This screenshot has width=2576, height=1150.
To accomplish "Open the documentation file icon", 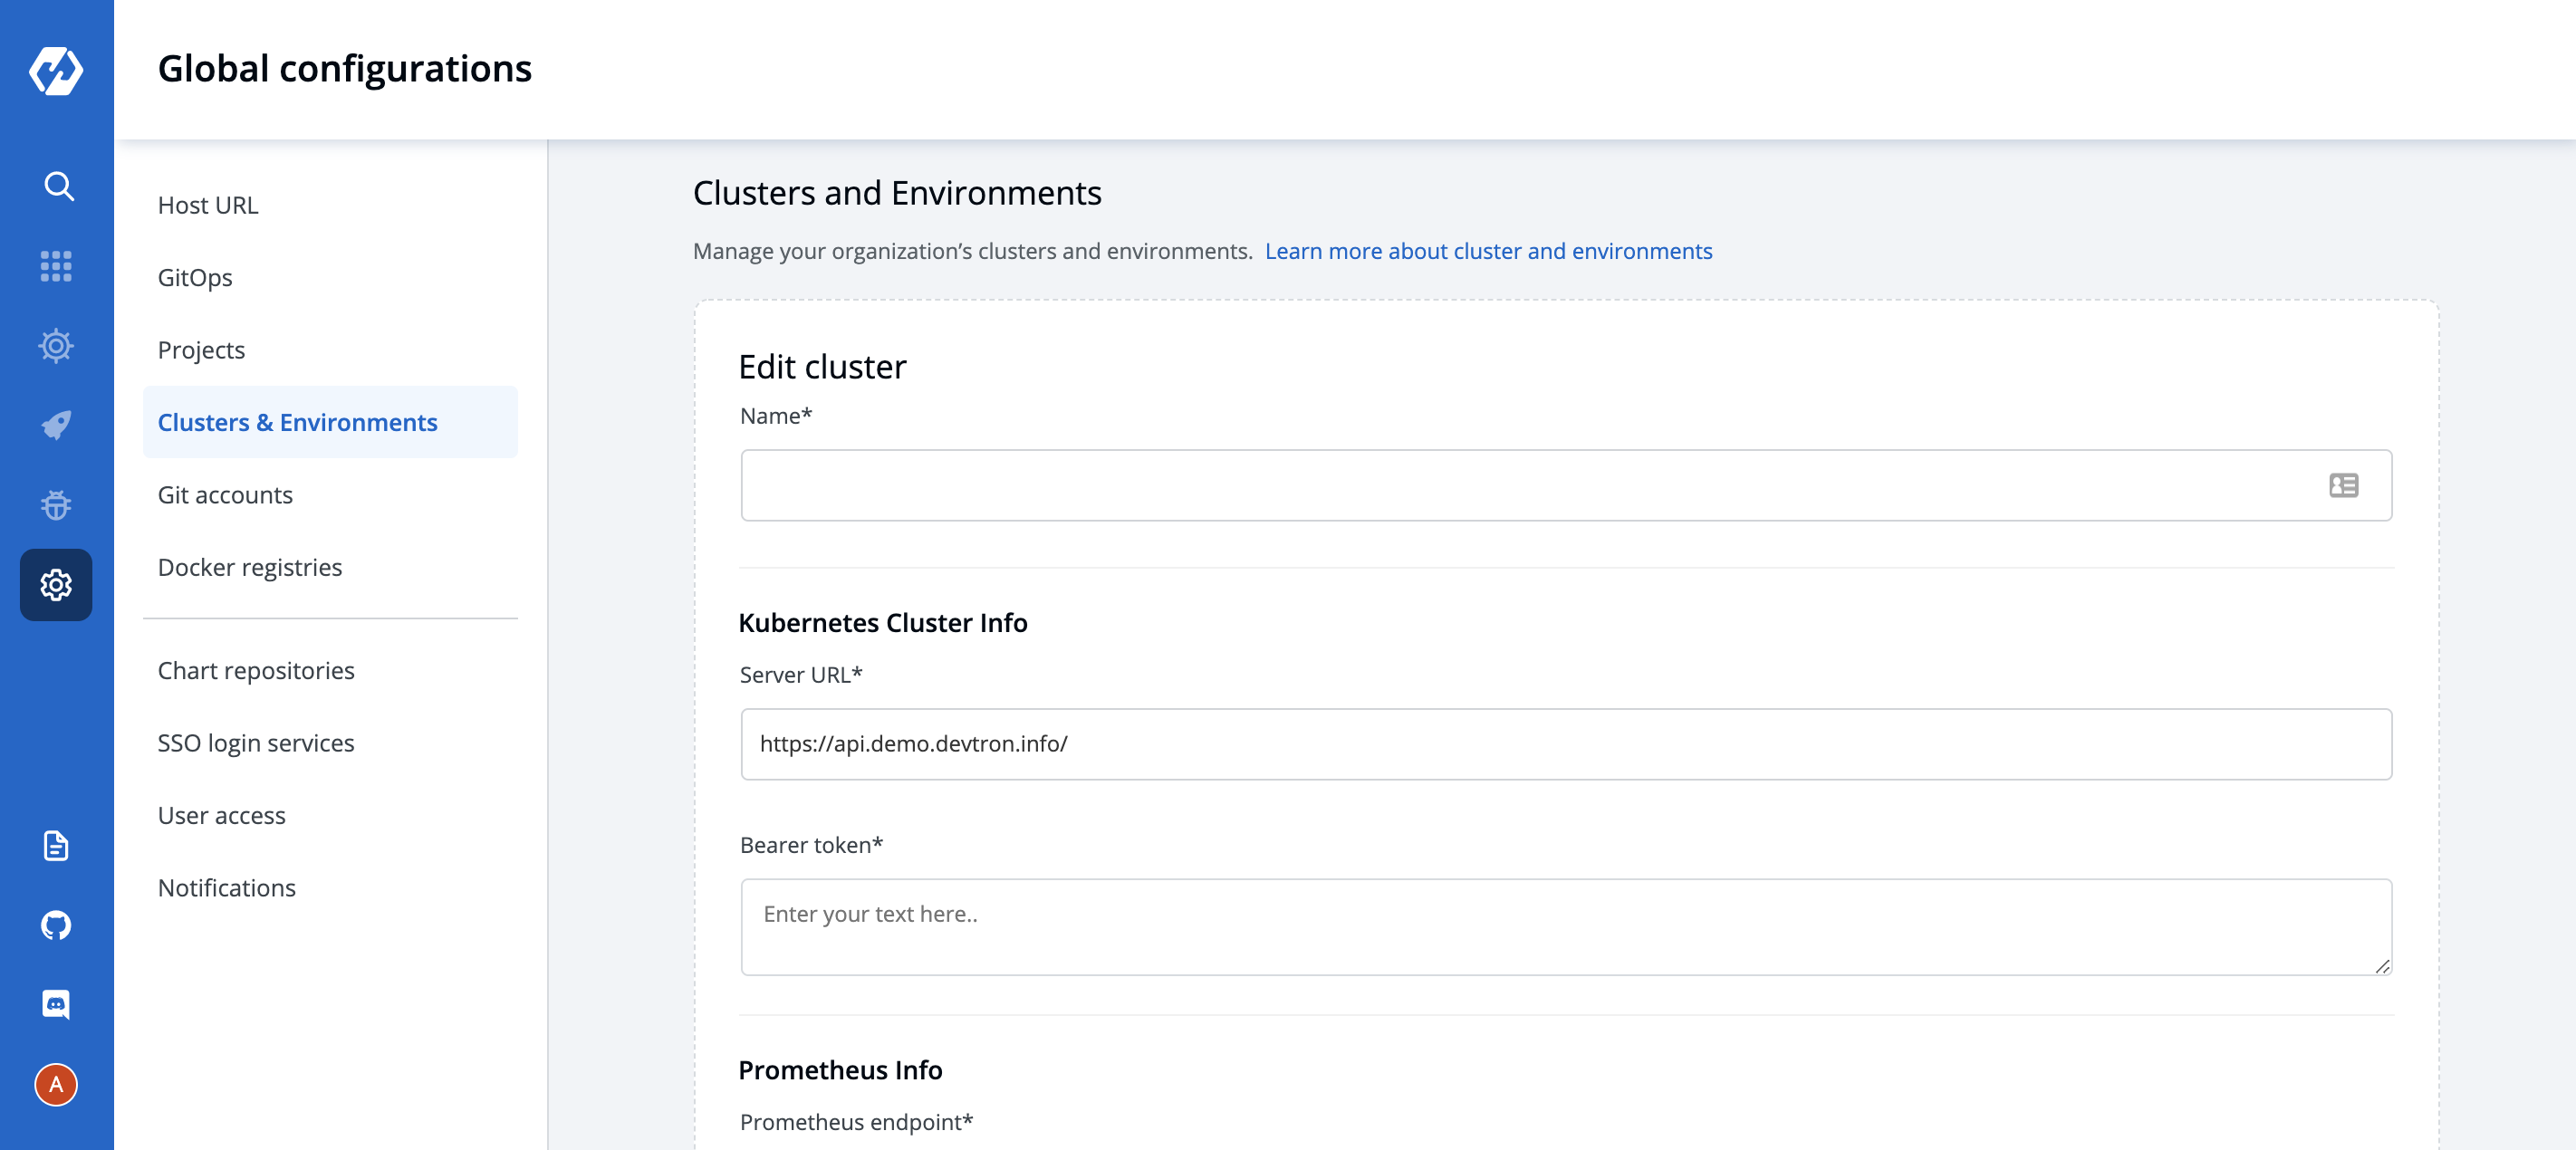I will point(56,846).
